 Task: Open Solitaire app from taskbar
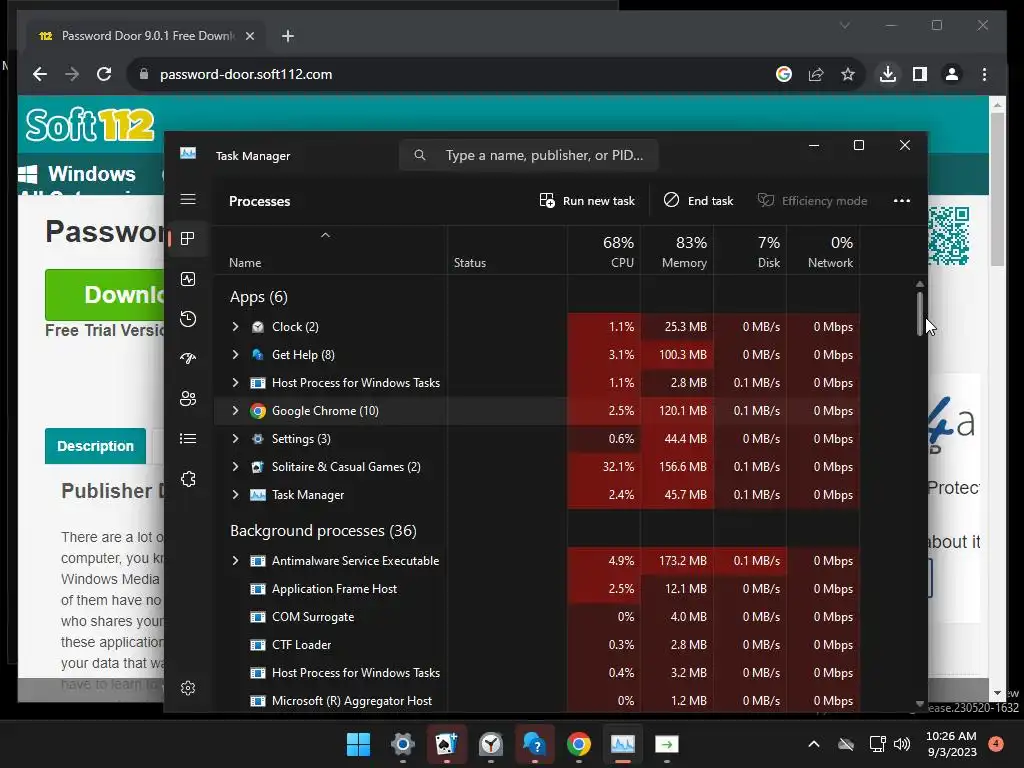coord(447,744)
